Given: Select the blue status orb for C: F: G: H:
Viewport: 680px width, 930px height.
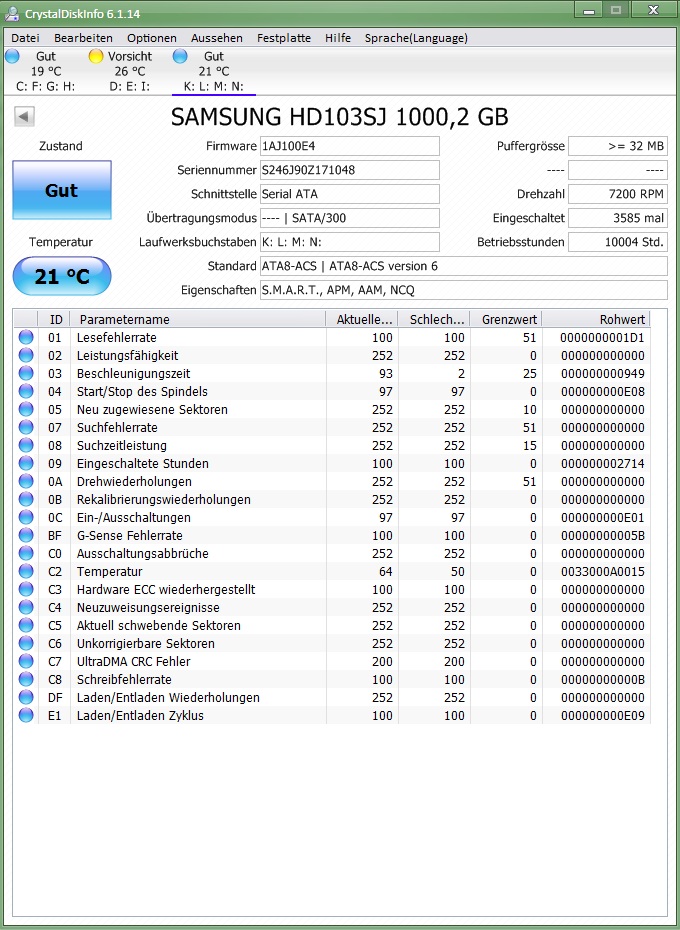Looking at the screenshot, I should (x=12, y=56).
